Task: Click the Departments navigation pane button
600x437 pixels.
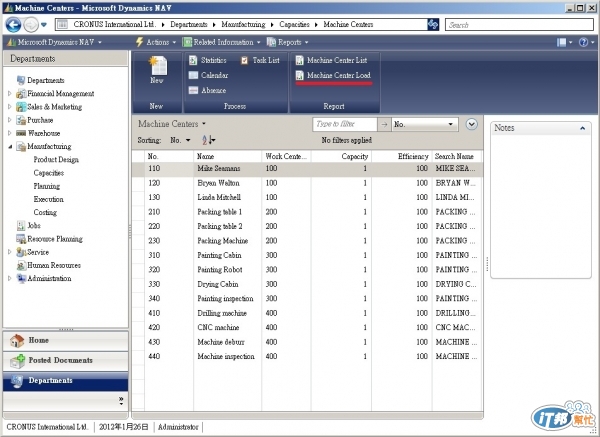Action: click(x=66, y=381)
